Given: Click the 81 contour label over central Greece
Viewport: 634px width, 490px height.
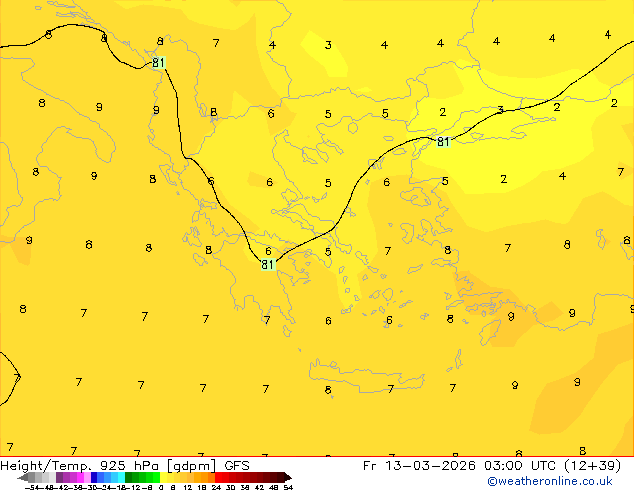Looking at the screenshot, I should point(268,264).
